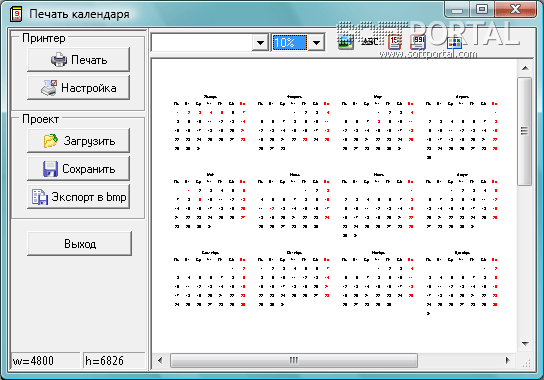
Task: Select the ABC text tool
Action: [x=370, y=42]
